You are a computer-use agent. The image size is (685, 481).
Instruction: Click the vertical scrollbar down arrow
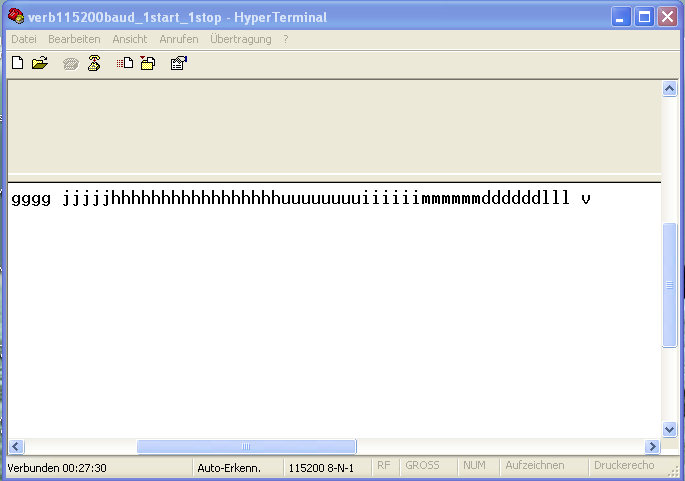click(670, 429)
